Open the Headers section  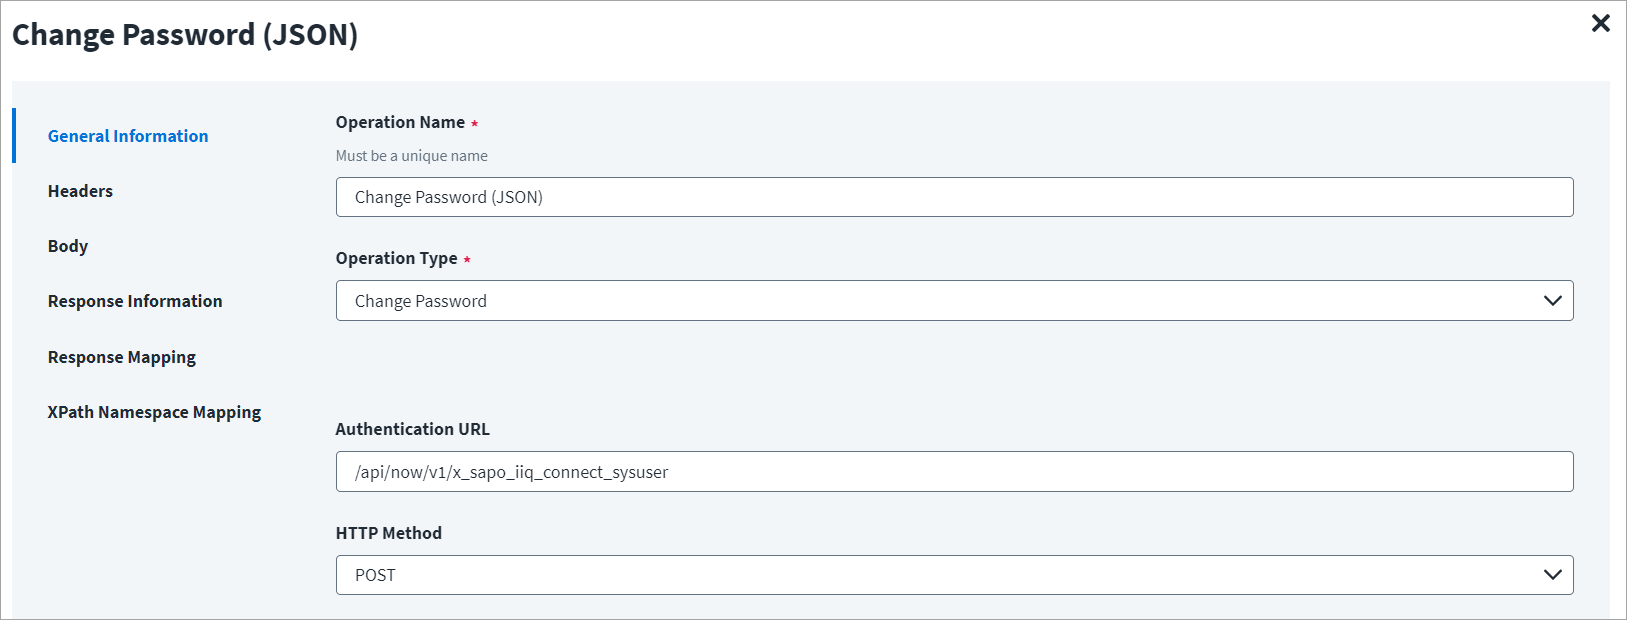80,191
